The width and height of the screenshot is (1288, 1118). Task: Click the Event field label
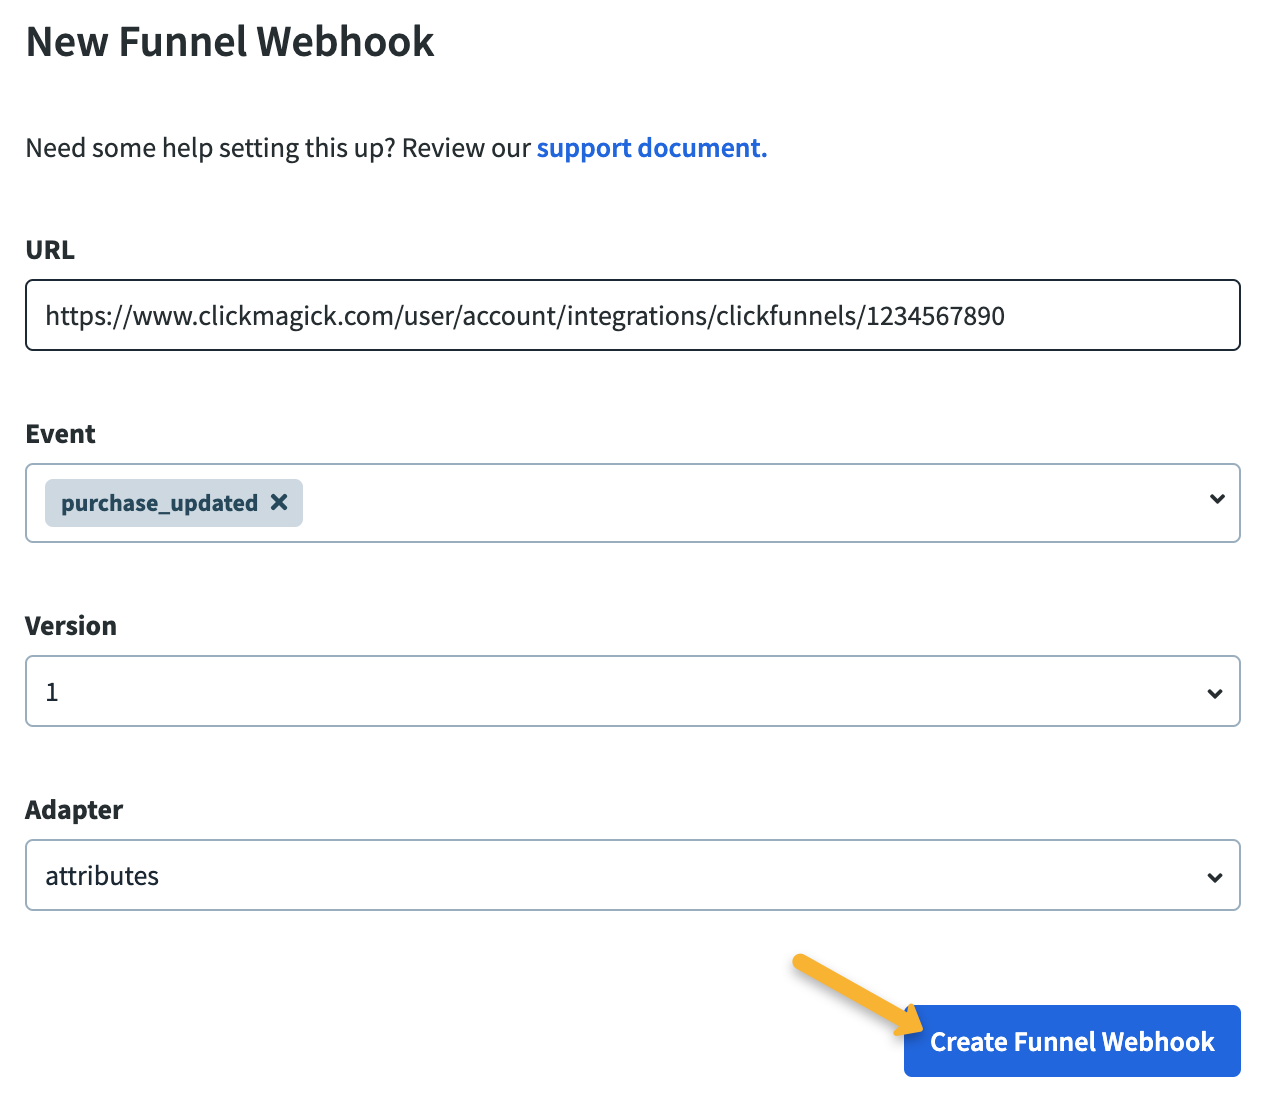pyautogui.click(x=60, y=434)
